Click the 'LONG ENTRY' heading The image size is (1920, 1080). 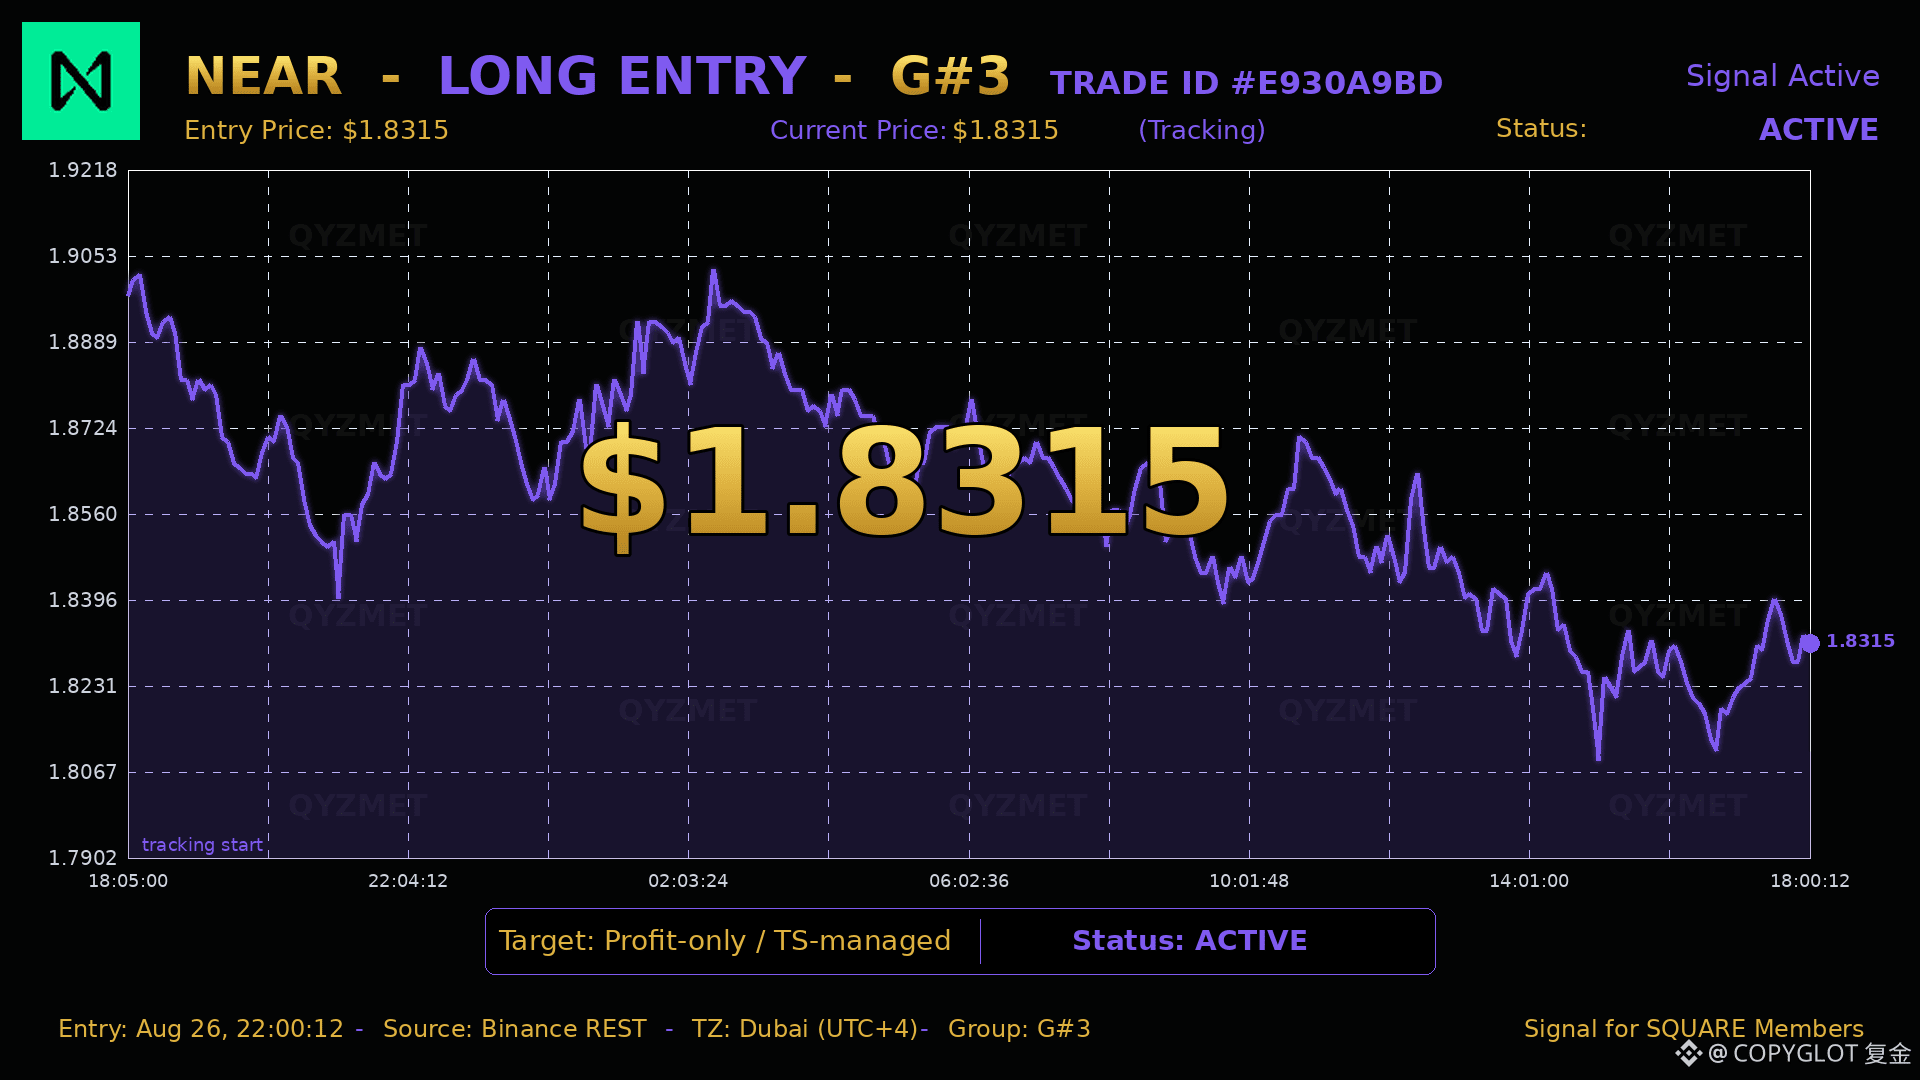pos(622,76)
